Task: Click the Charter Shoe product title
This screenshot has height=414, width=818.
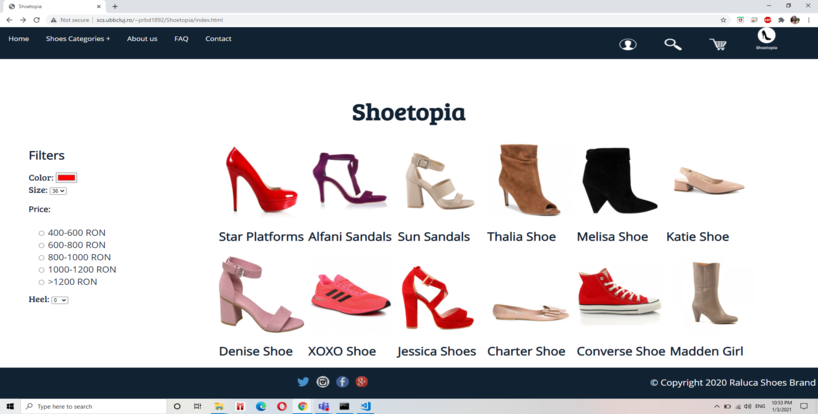Action: (x=526, y=351)
